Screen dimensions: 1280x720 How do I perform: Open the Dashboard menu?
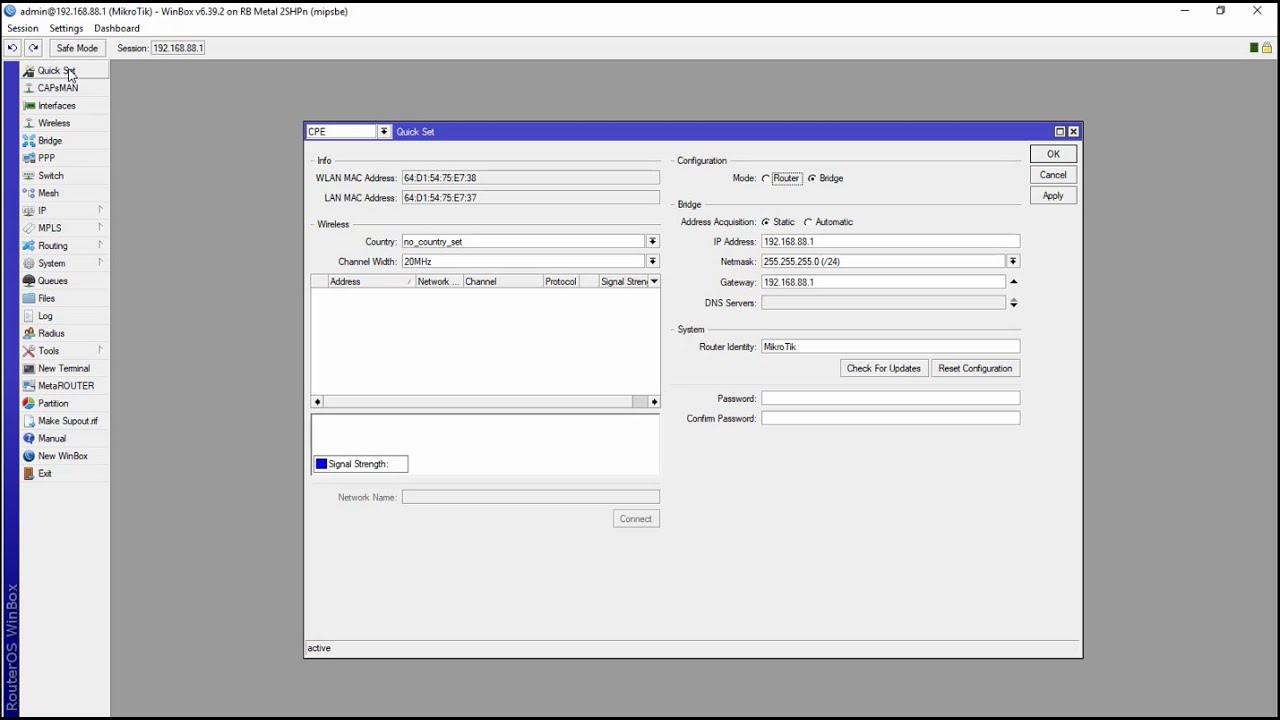(117, 28)
